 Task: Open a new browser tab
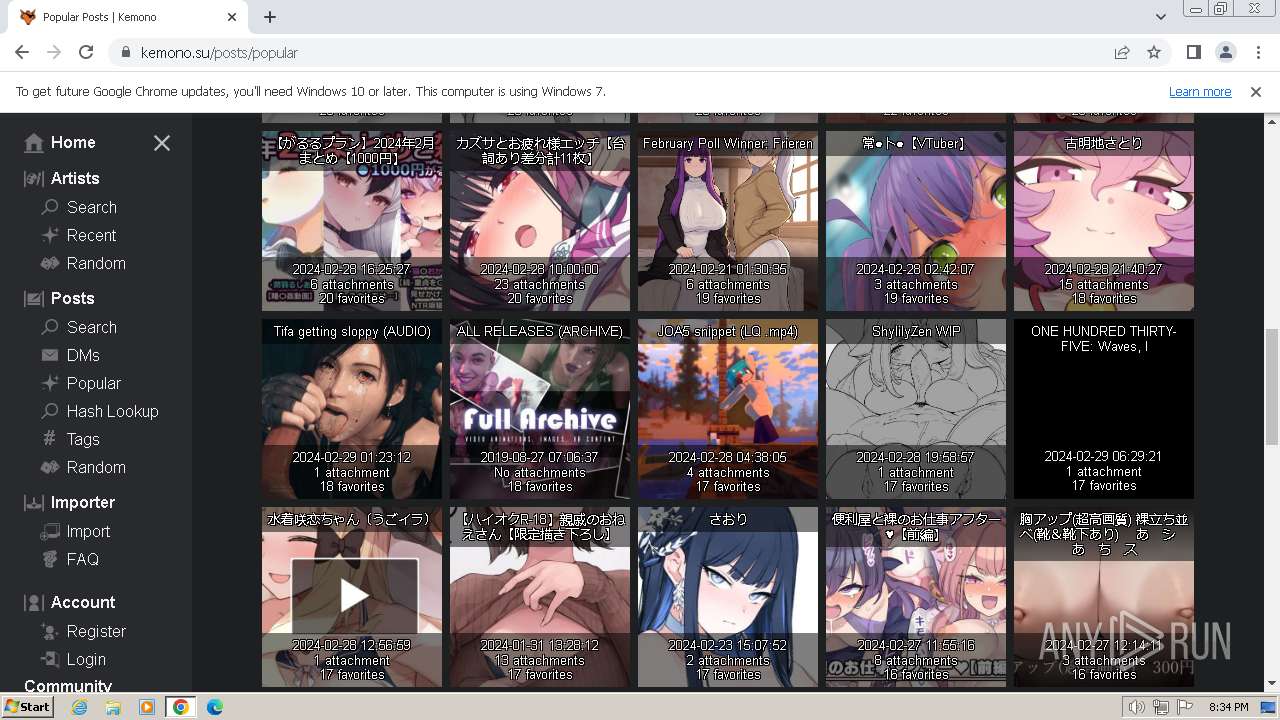(270, 17)
